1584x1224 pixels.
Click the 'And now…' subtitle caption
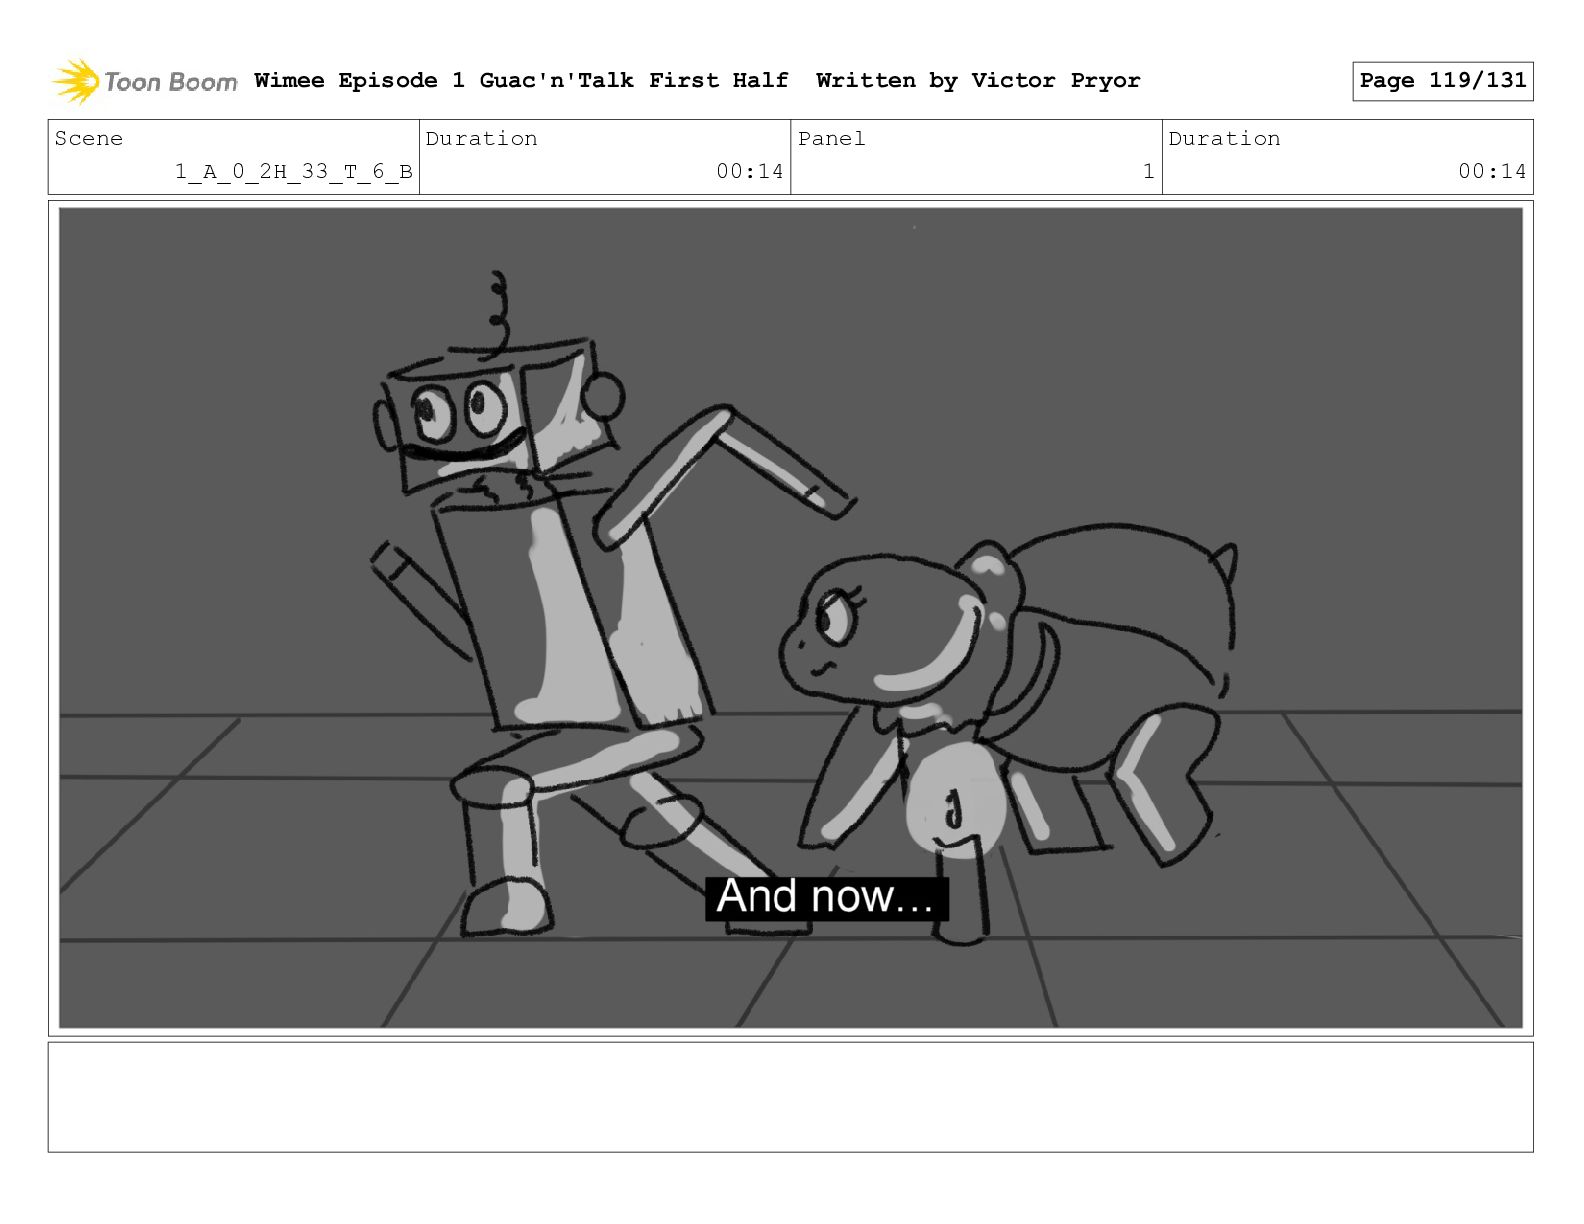[x=826, y=897]
